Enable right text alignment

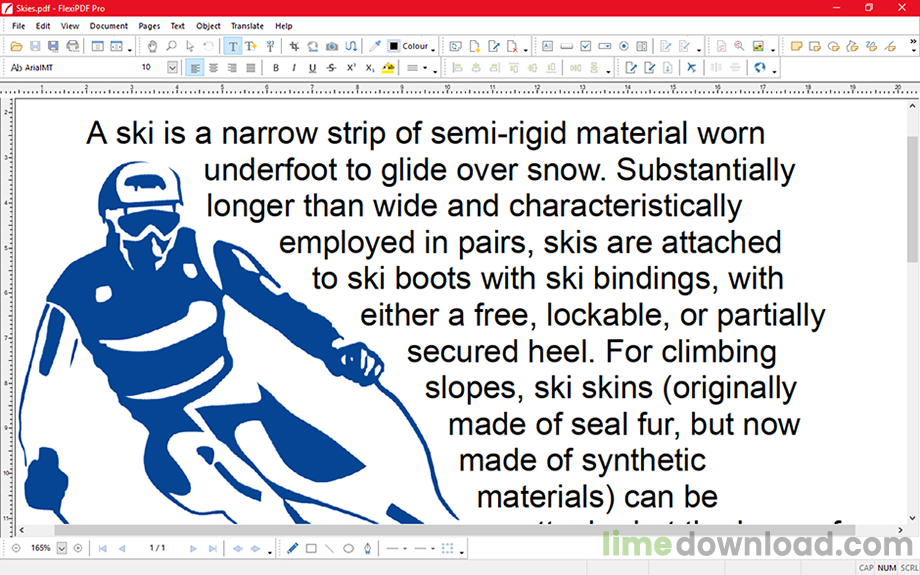232,68
